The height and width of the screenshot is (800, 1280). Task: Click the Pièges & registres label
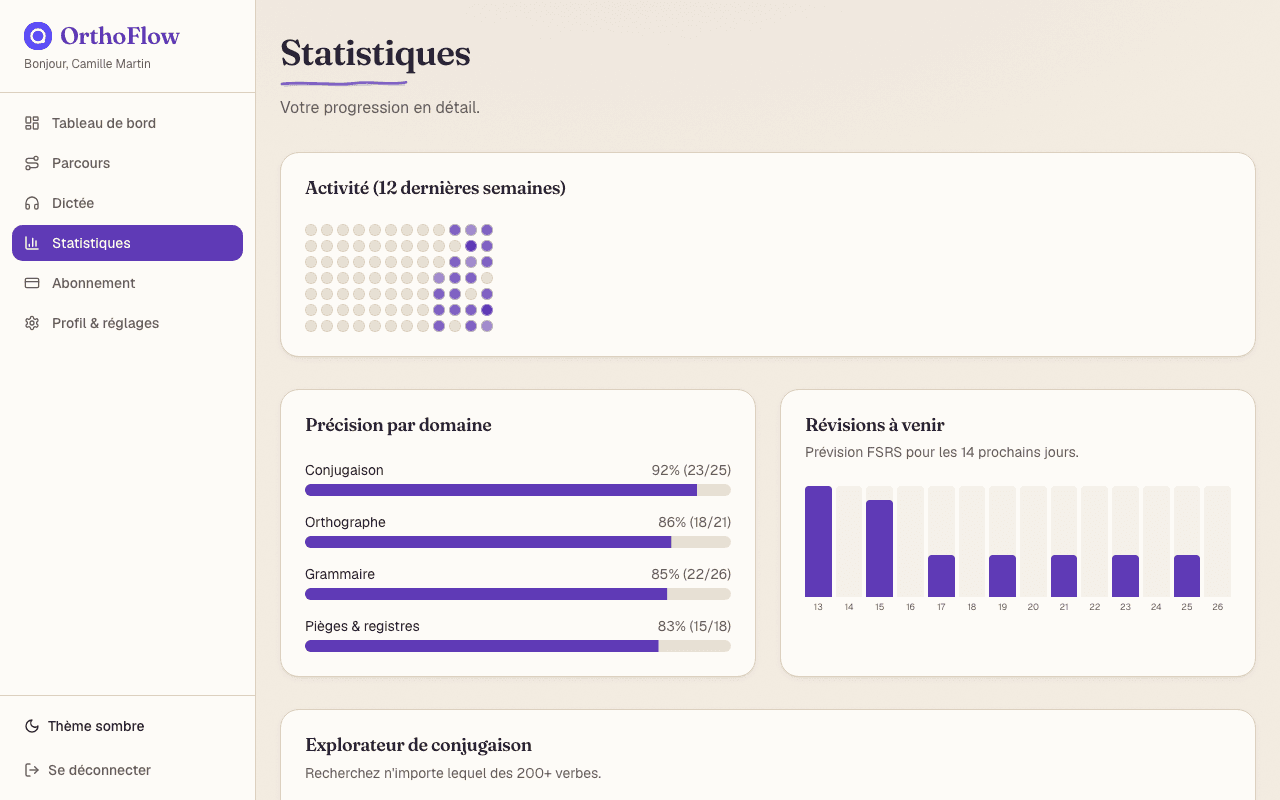click(362, 626)
